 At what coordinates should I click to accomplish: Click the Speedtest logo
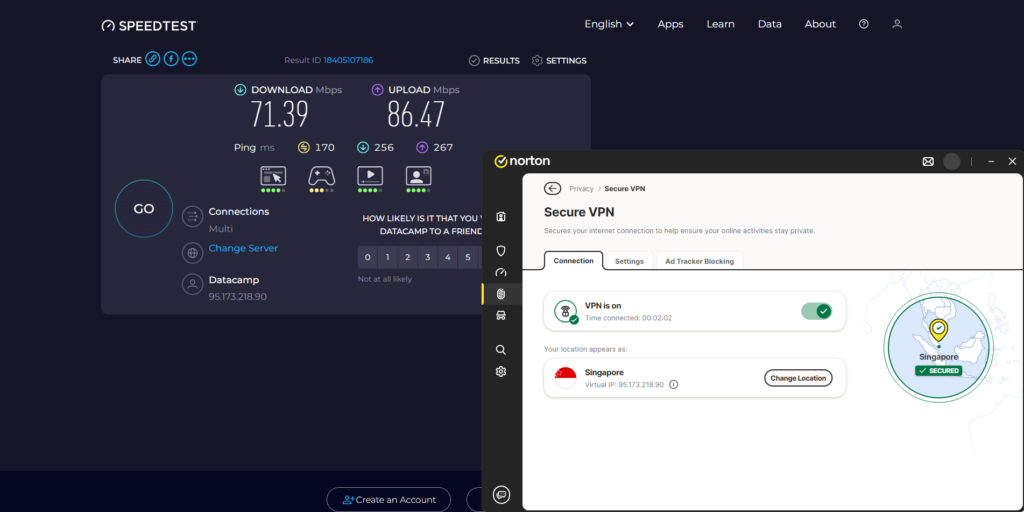pos(149,25)
